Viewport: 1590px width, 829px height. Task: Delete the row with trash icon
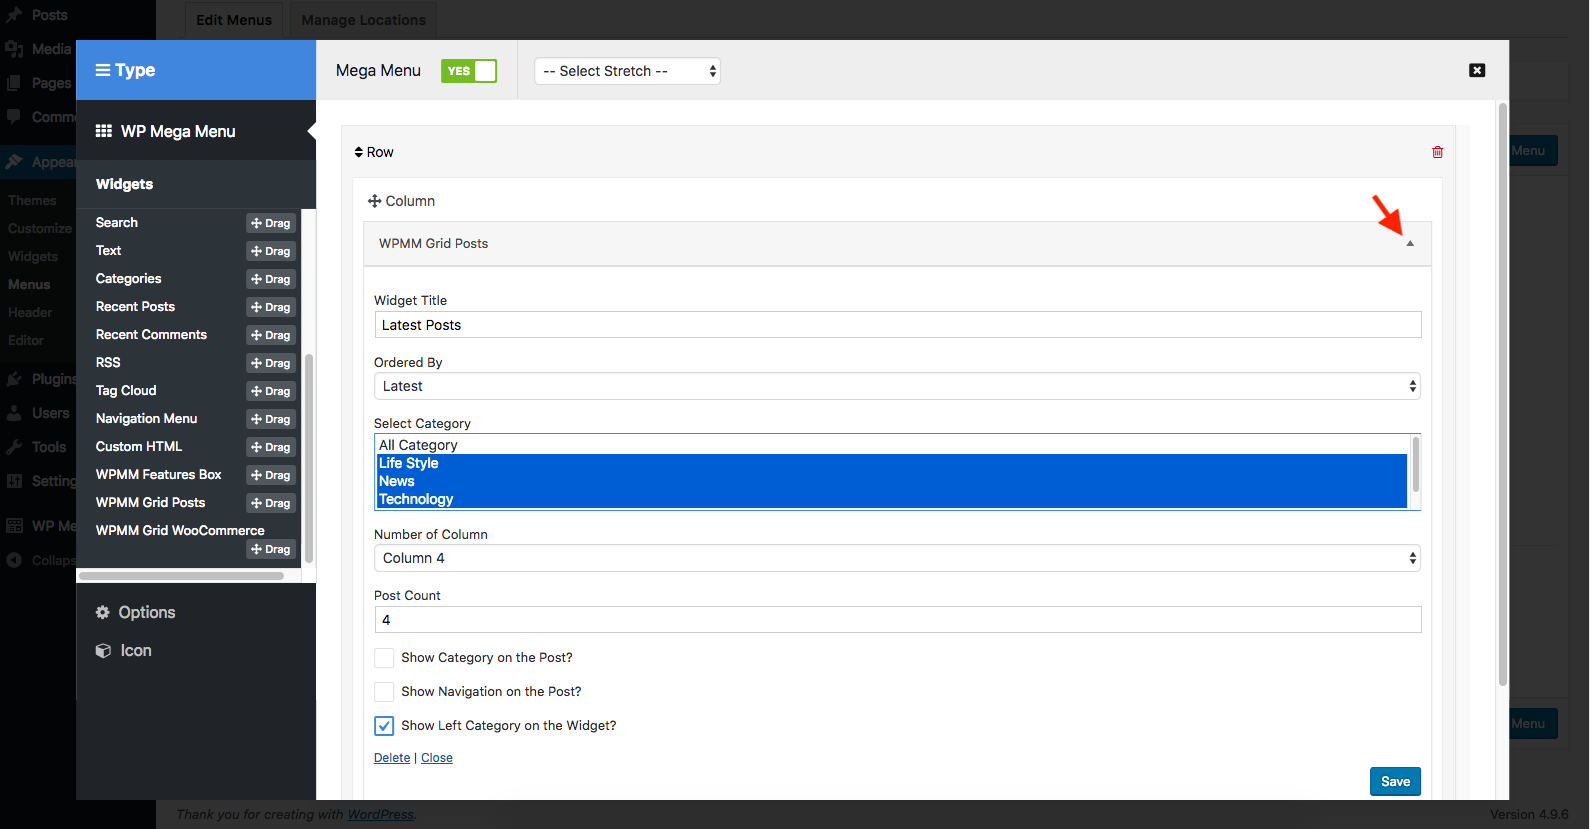1437,152
